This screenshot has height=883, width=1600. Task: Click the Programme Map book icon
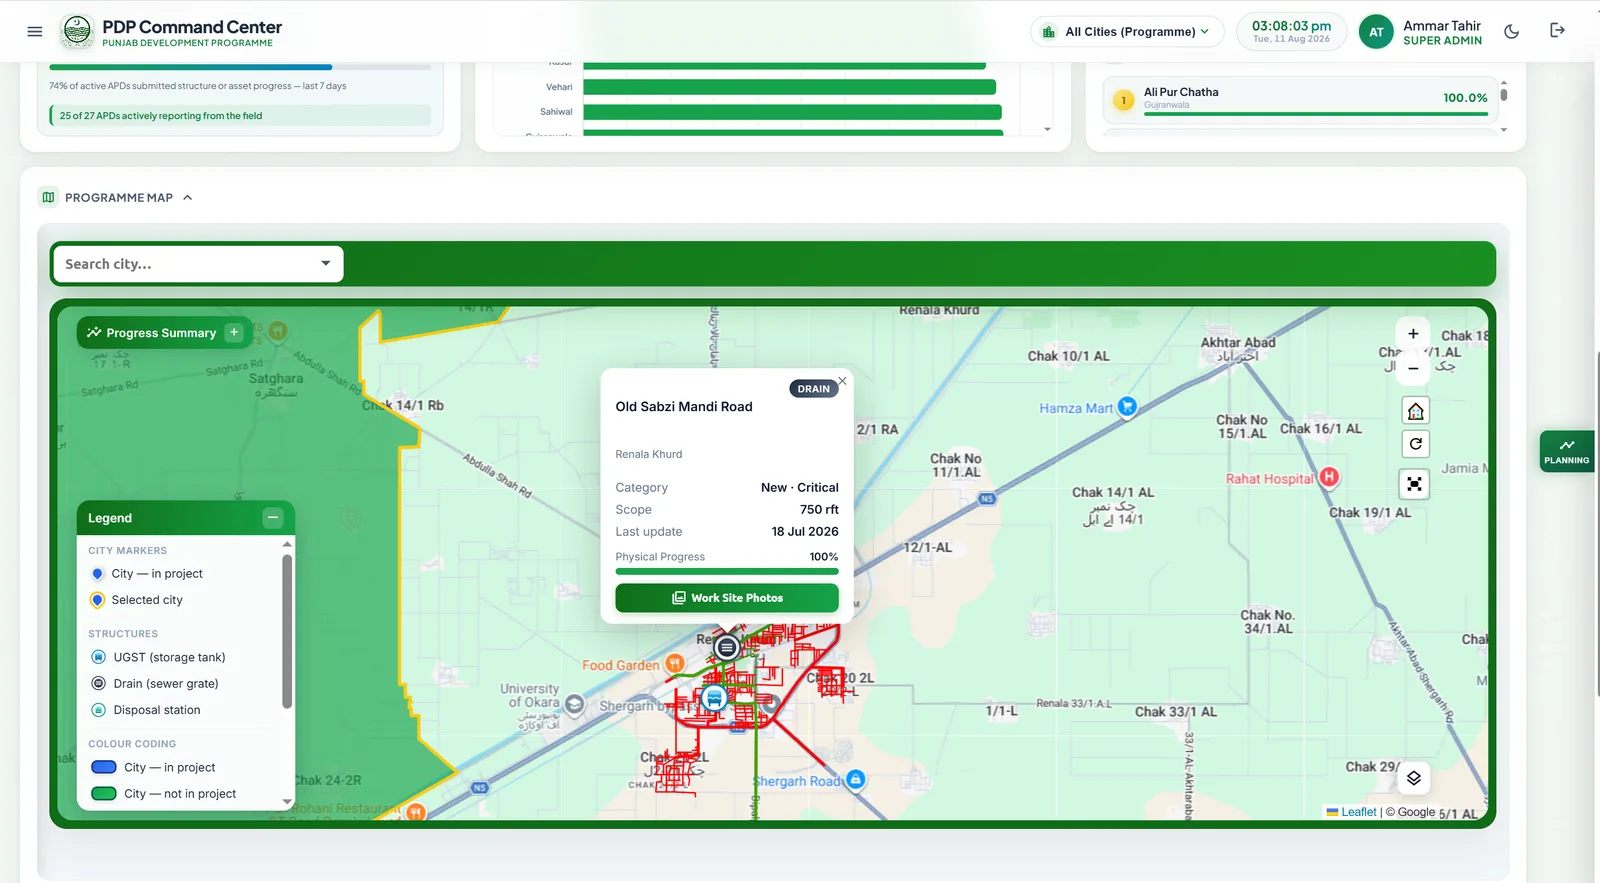point(48,197)
